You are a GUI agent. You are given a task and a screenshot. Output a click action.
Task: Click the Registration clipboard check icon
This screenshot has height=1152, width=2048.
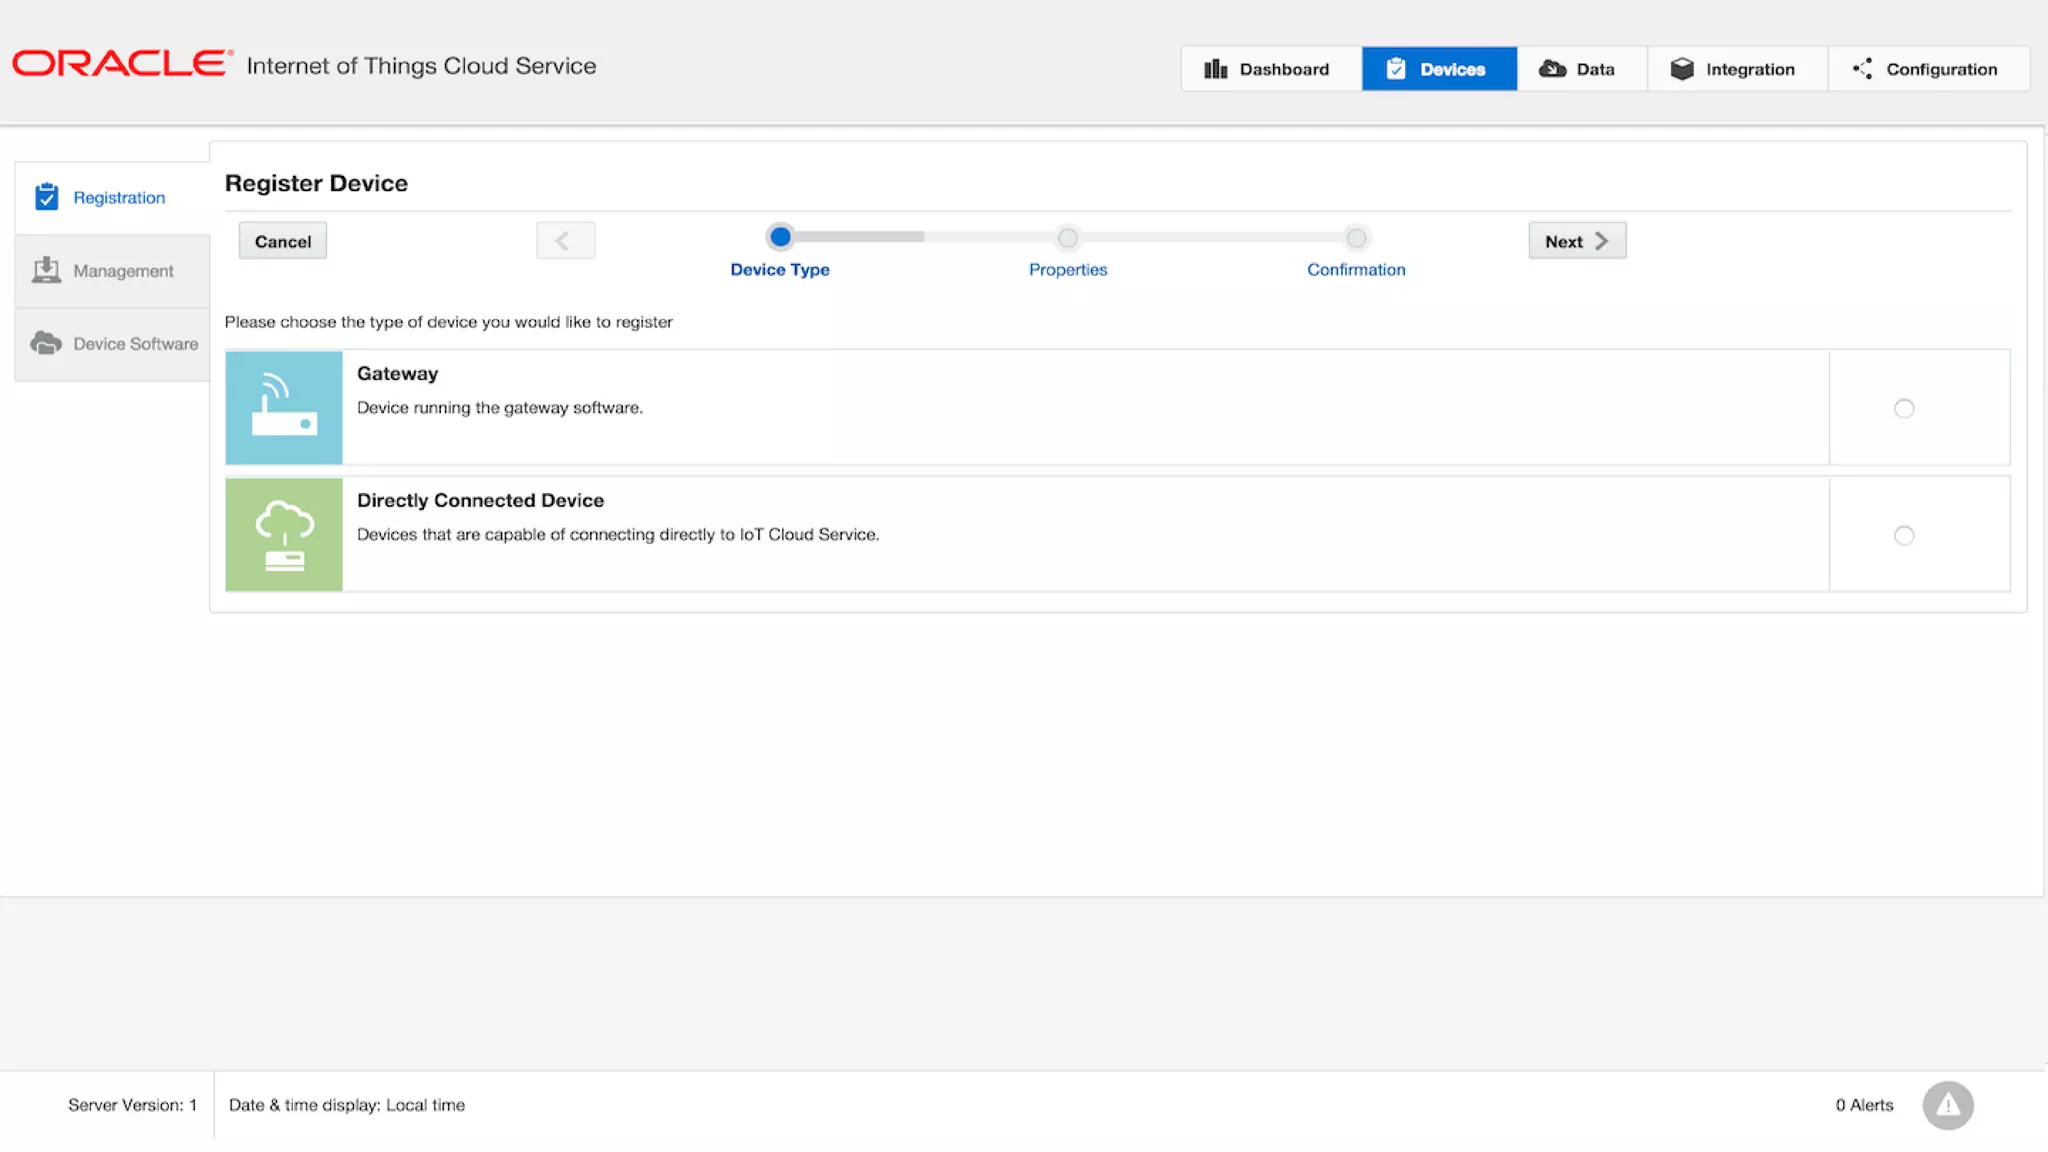click(47, 197)
